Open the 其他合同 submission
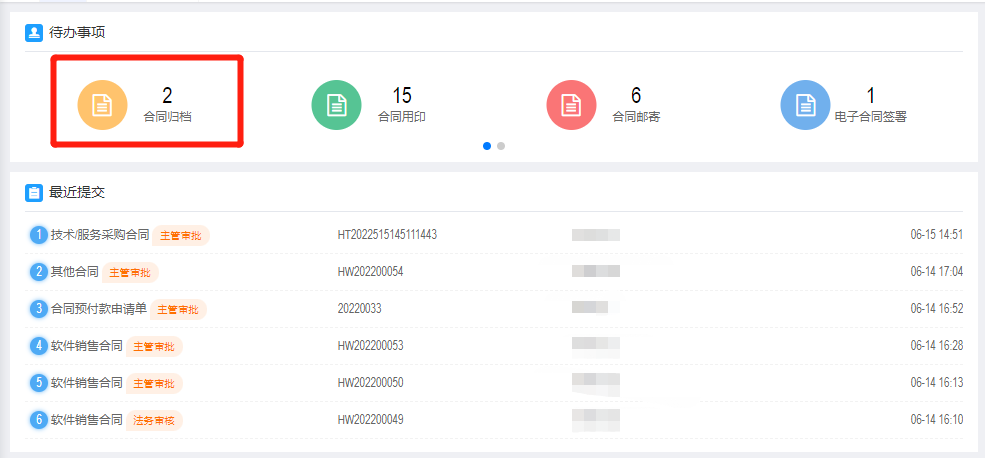The image size is (985, 458). (75, 272)
